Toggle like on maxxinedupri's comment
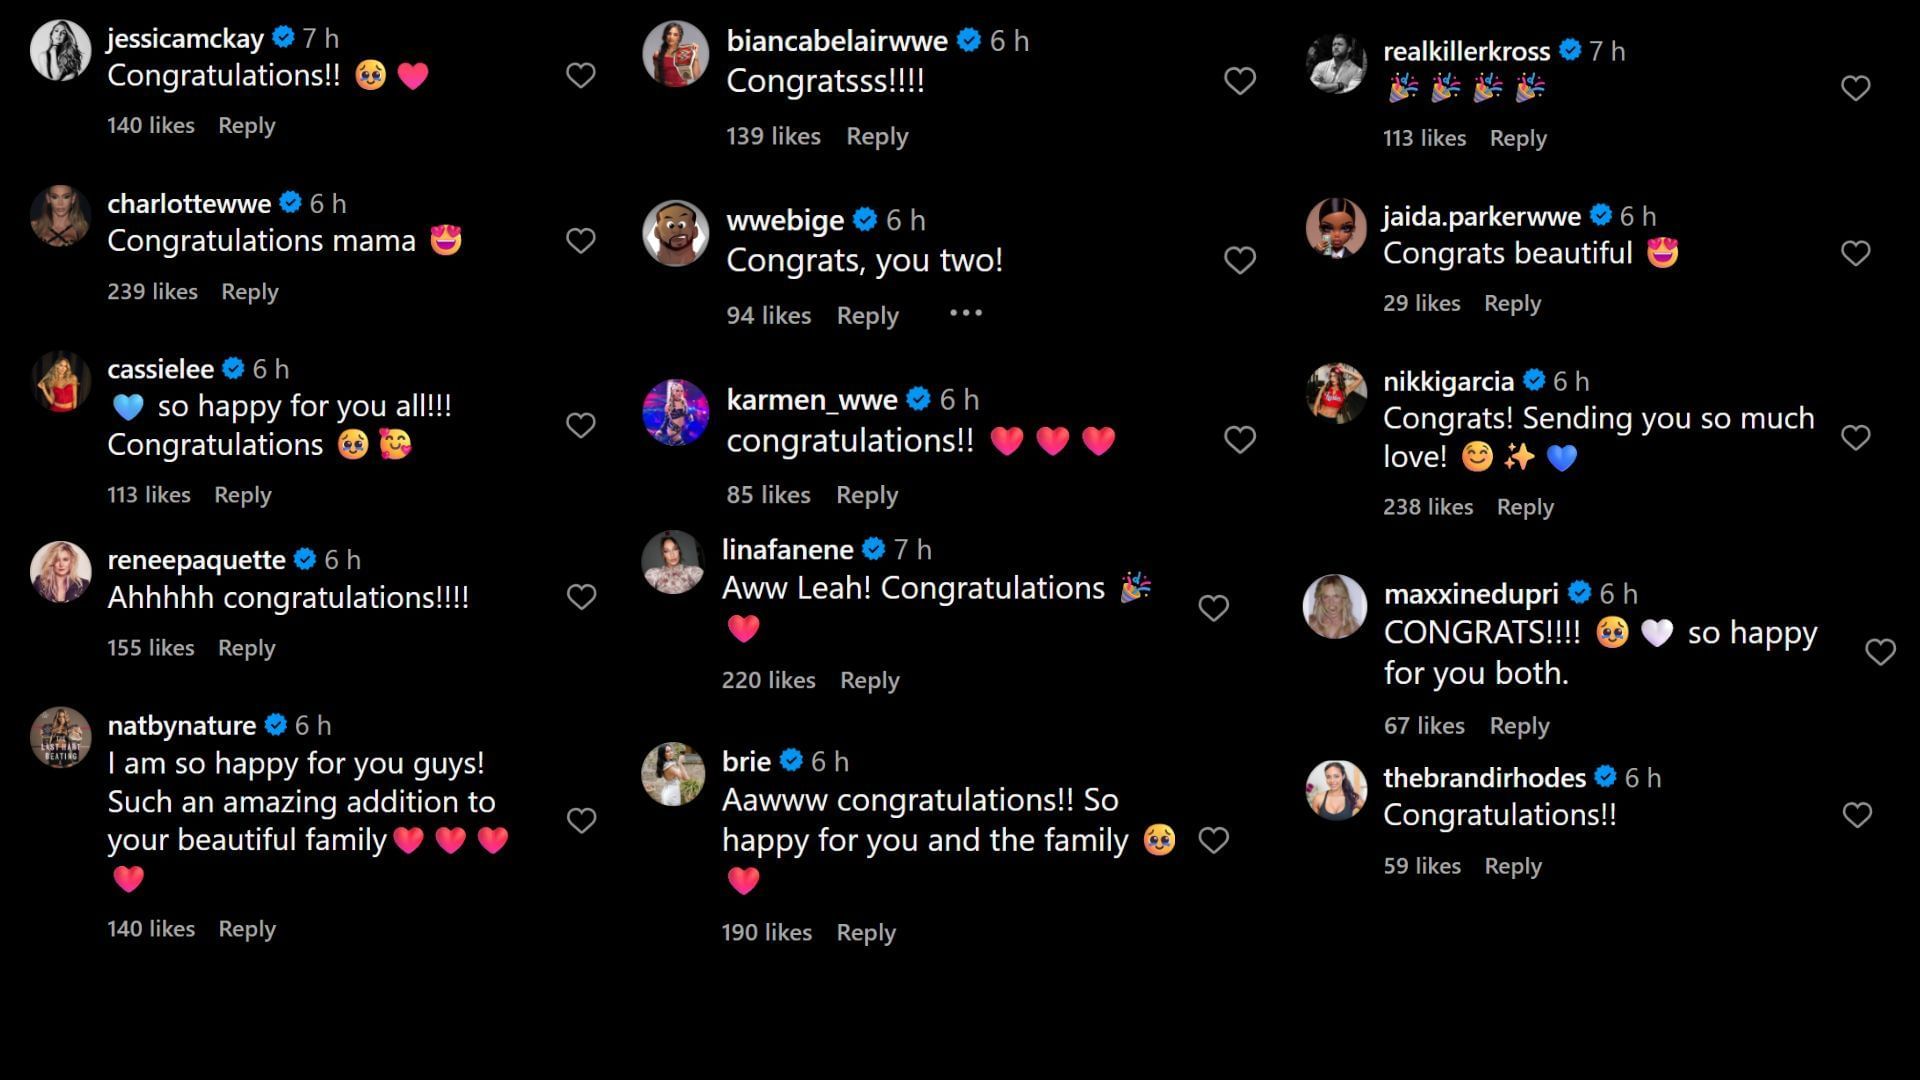The height and width of the screenshot is (1080, 1920). pyautogui.click(x=1880, y=653)
